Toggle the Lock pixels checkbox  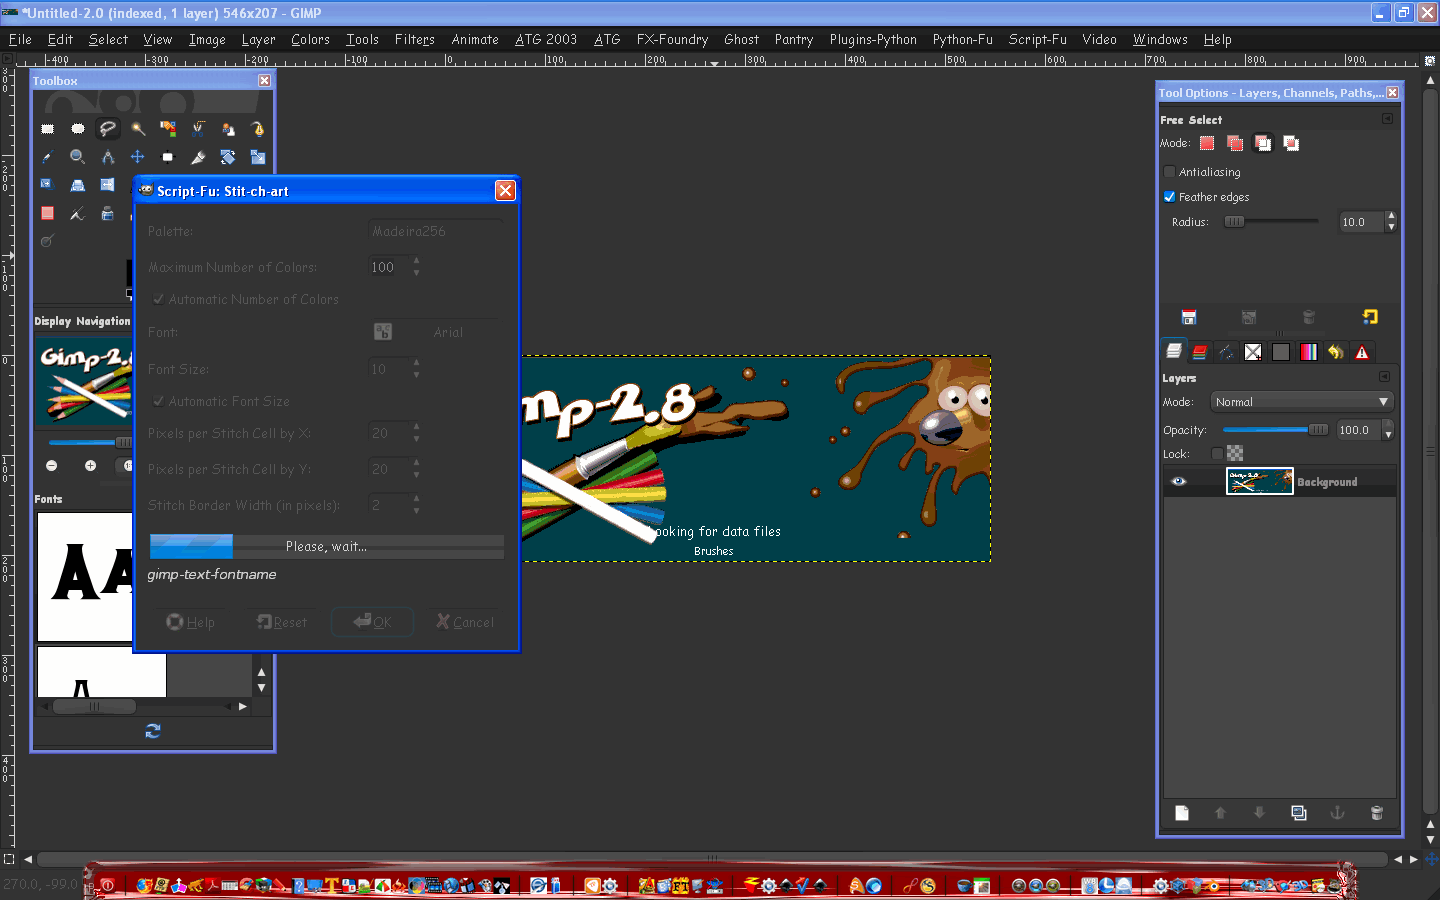pyautogui.click(x=1217, y=454)
